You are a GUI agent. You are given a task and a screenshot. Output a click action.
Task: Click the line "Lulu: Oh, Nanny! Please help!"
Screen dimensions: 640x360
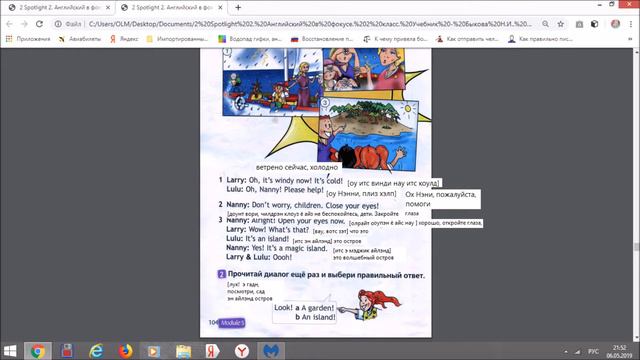pyautogui.click(x=275, y=190)
